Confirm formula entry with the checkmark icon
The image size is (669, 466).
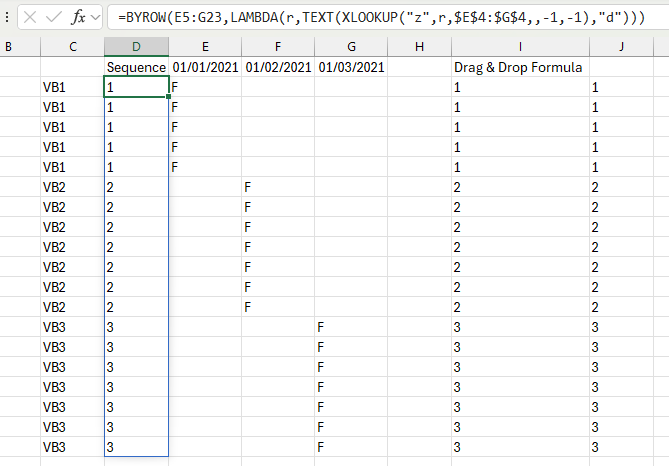(54, 17)
